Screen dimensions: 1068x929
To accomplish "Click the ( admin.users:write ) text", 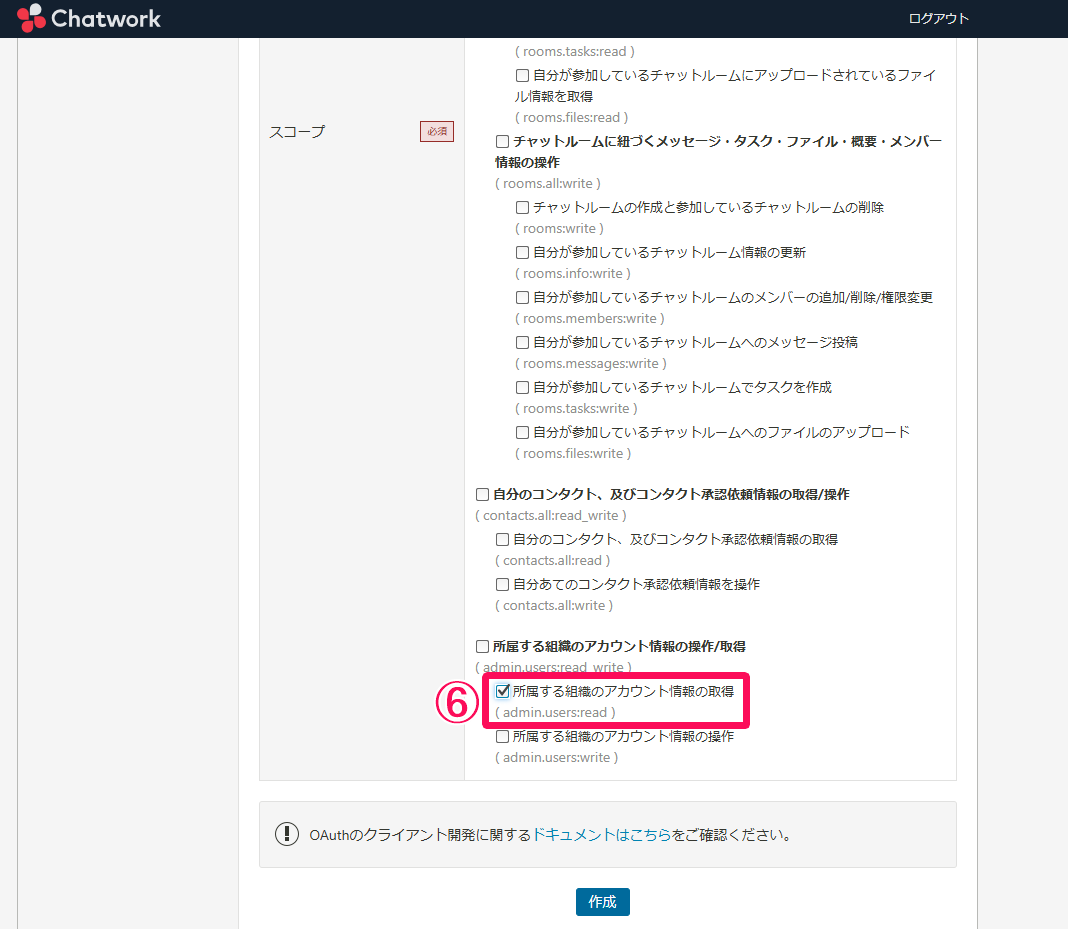I will pos(556,757).
